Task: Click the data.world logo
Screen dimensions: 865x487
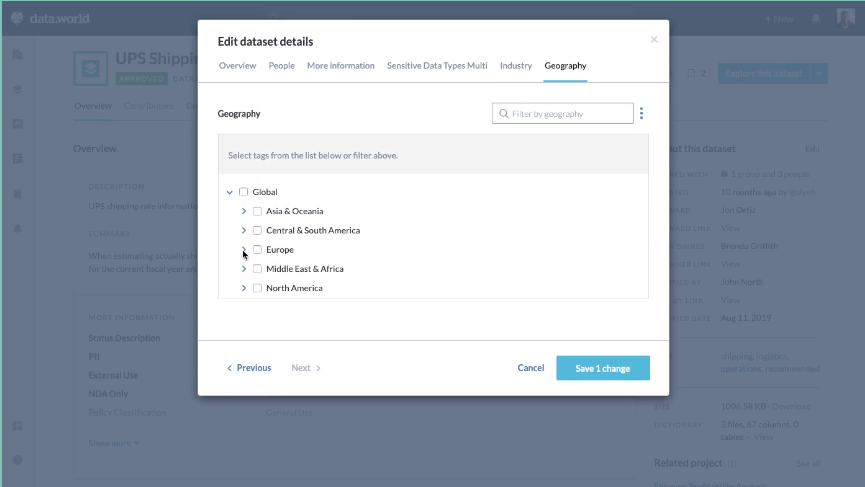Action: point(46,18)
